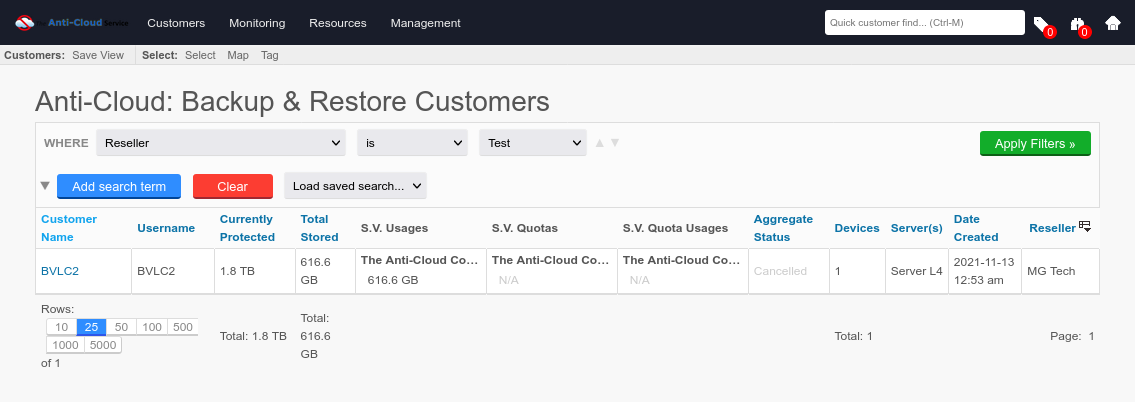Viewport: 1135px width, 402px height.
Task: Focus the Quick customer find field
Action: (x=925, y=22)
